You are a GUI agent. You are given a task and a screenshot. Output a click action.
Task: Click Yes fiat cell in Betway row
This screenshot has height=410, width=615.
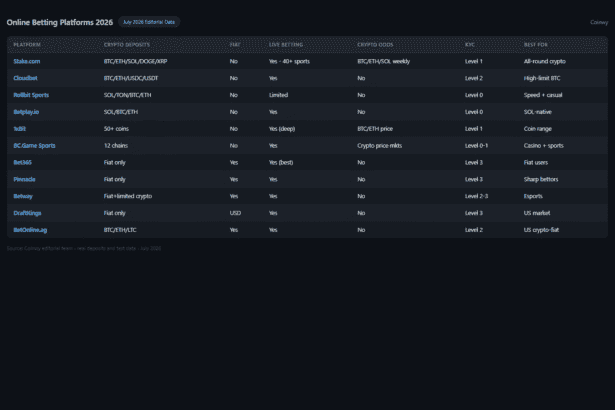[x=234, y=196]
